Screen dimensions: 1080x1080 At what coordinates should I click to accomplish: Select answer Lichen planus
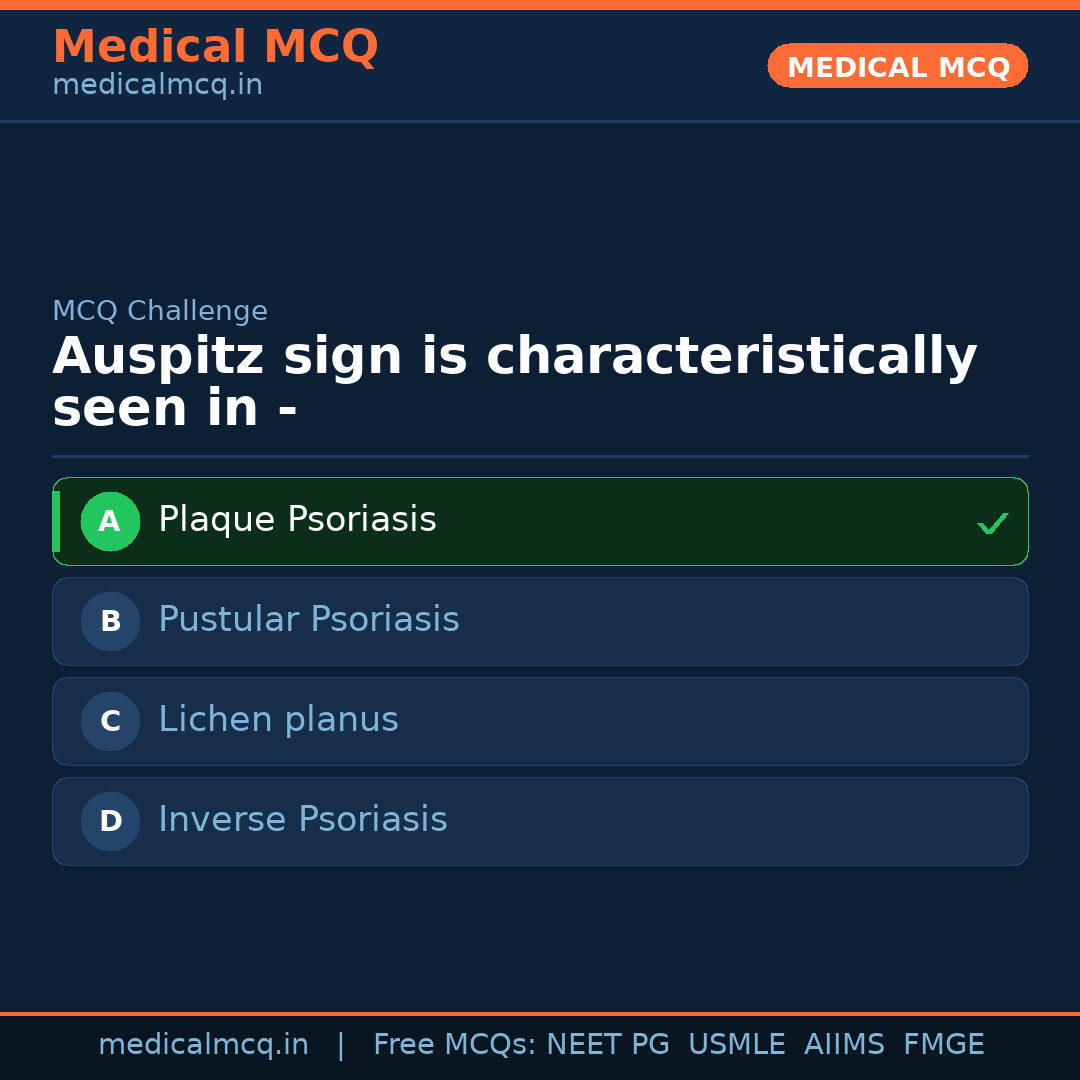278,720
